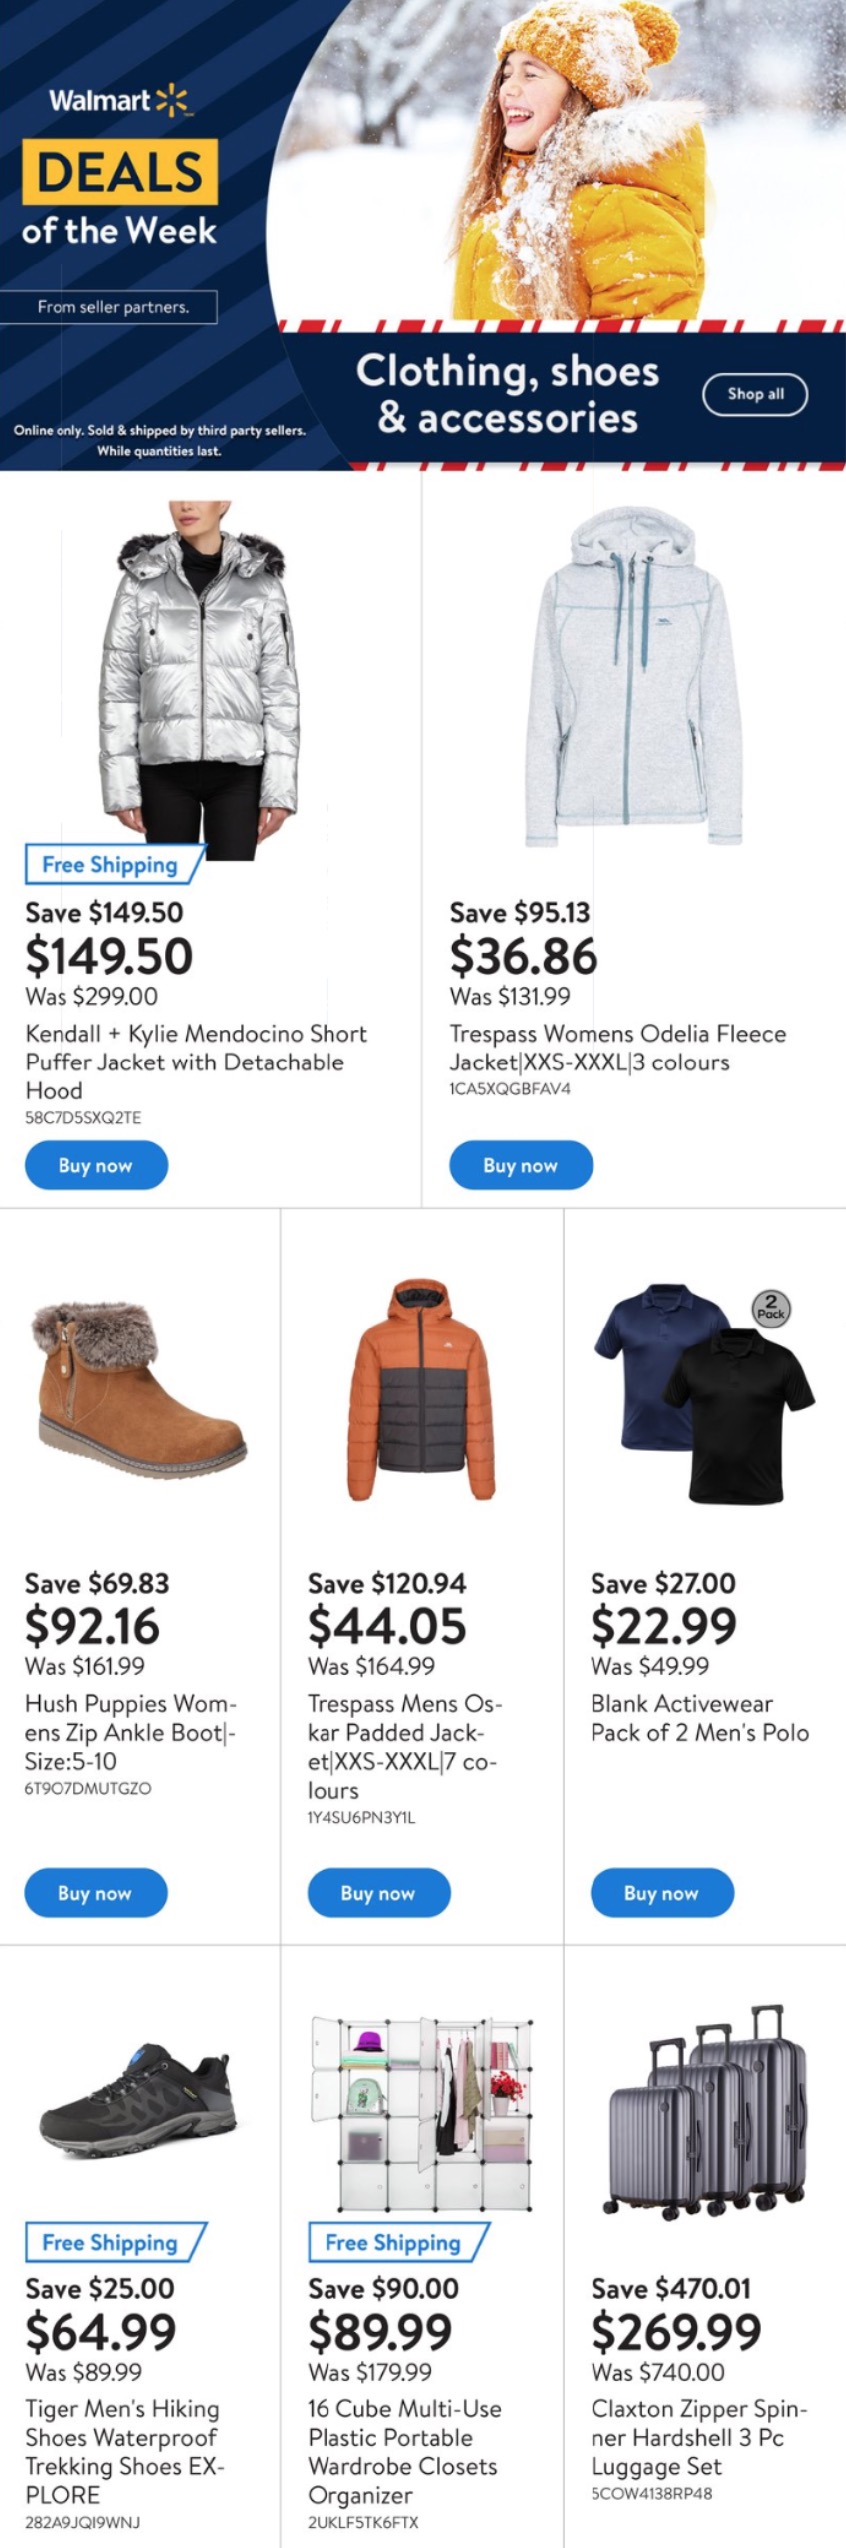Click Buy now for Oskar Padded Jacket

click(378, 1893)
